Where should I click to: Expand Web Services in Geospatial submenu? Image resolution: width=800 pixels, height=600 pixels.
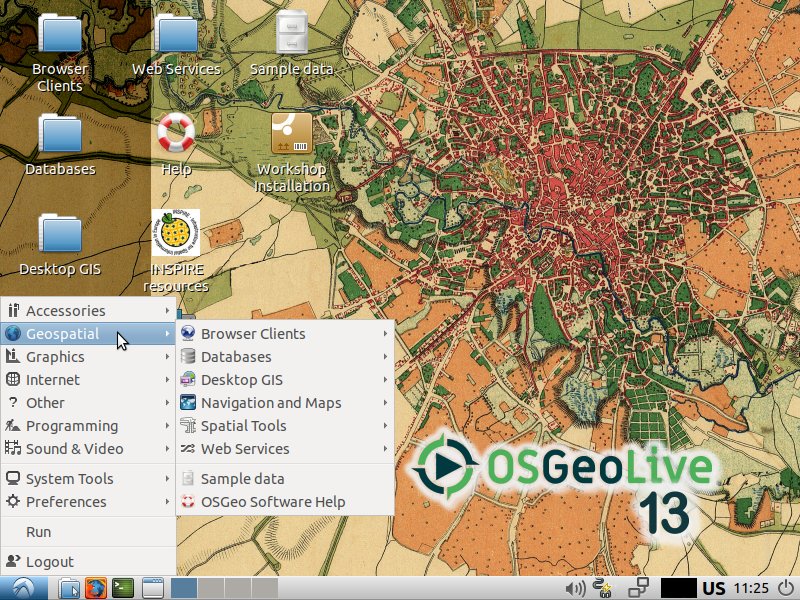285,448
